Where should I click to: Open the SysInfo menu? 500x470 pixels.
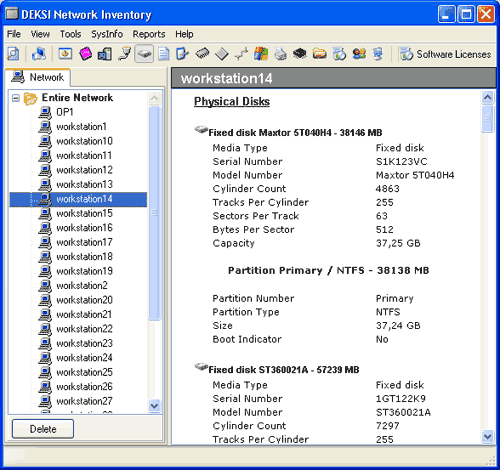tap(107, 34)
